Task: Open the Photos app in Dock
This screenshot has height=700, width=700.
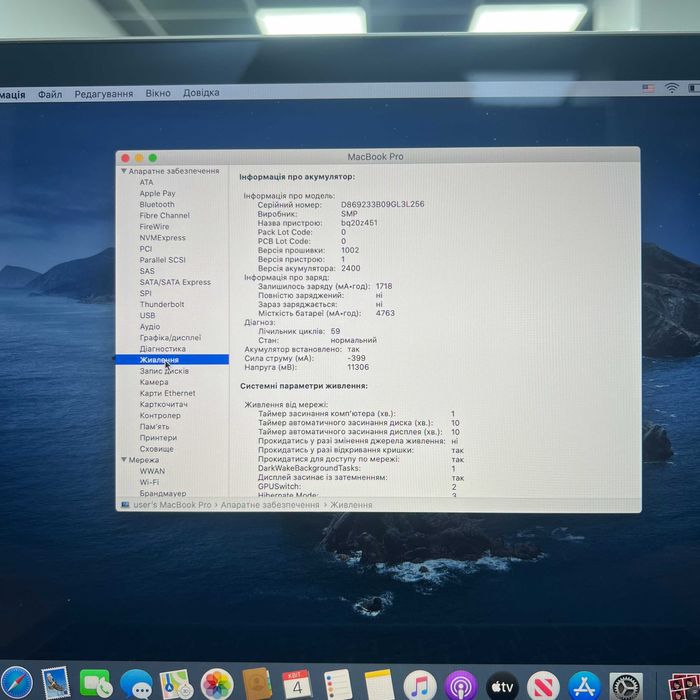Action: 217,683
